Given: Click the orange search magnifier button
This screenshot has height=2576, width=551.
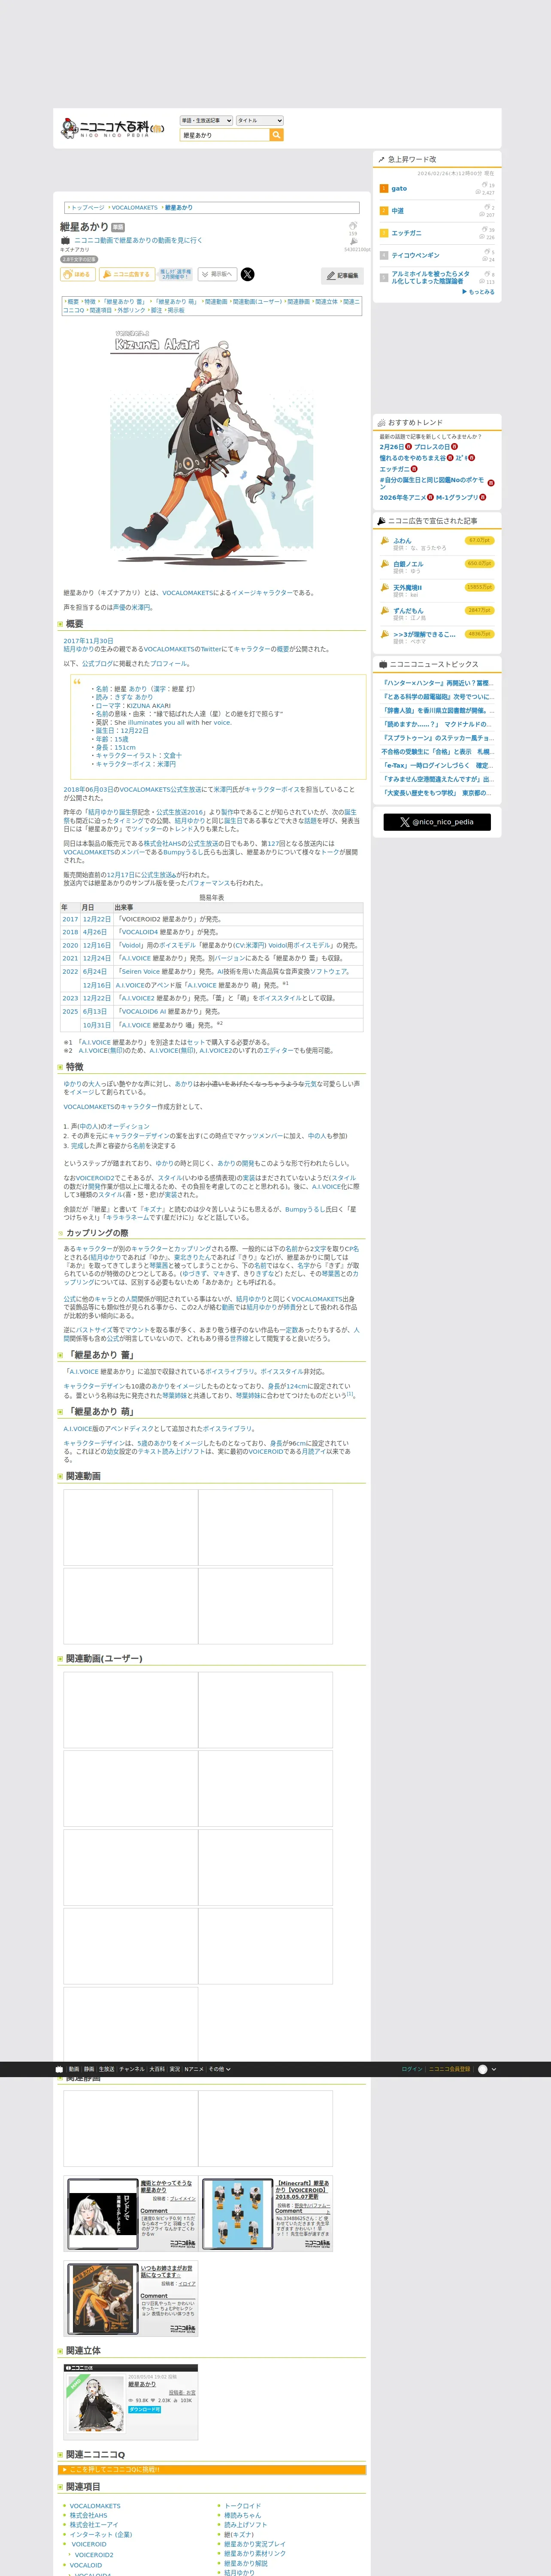Looking at the screenshot, I should point(277,135).
